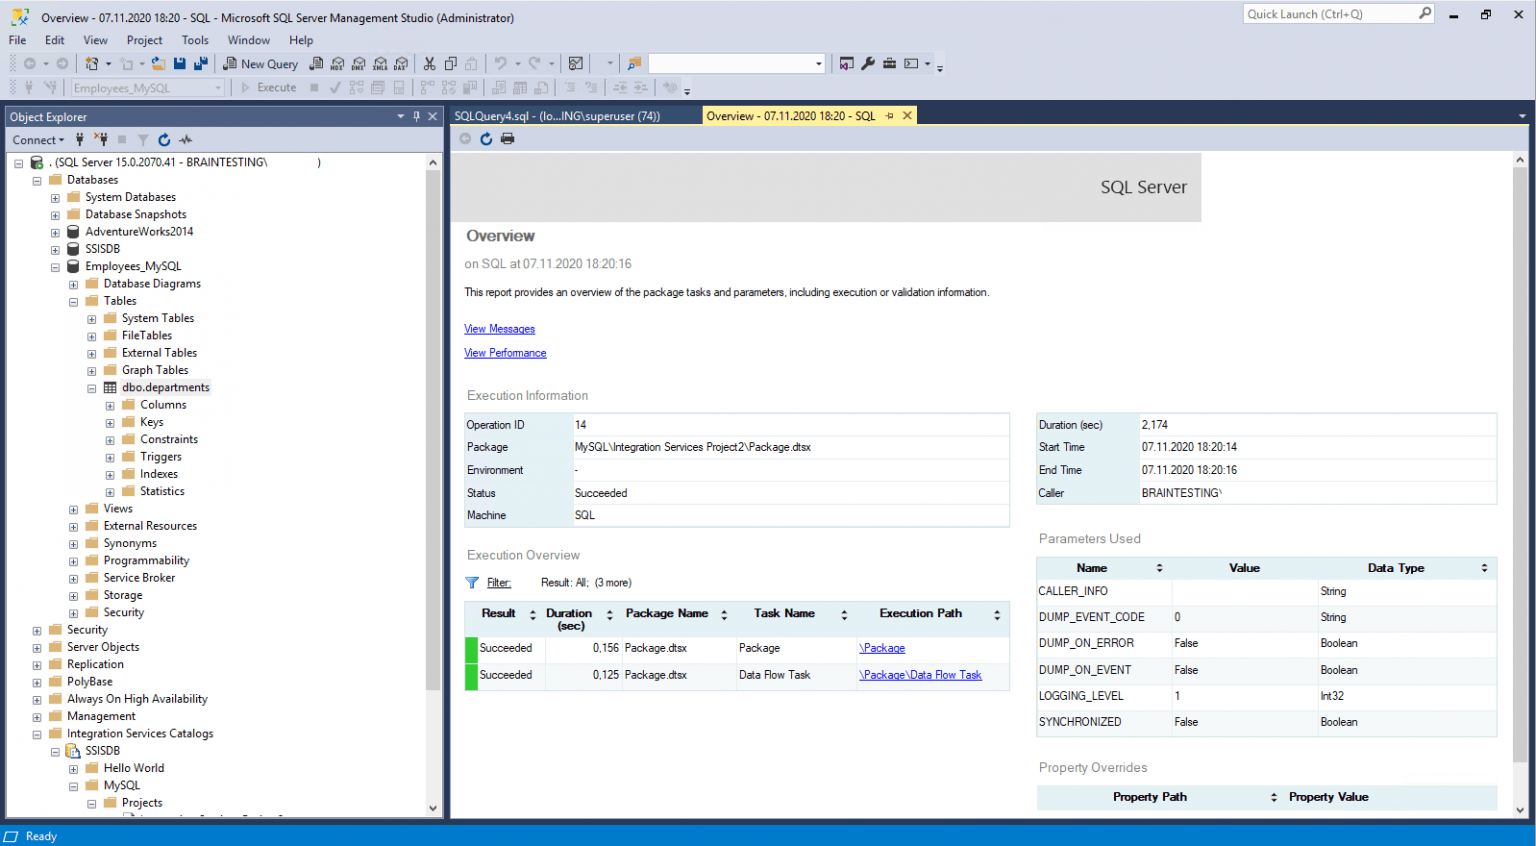Click the Filter link in Execution Overview
Viewport: 1536px width, 846px height.
click(x=498, y=583)
